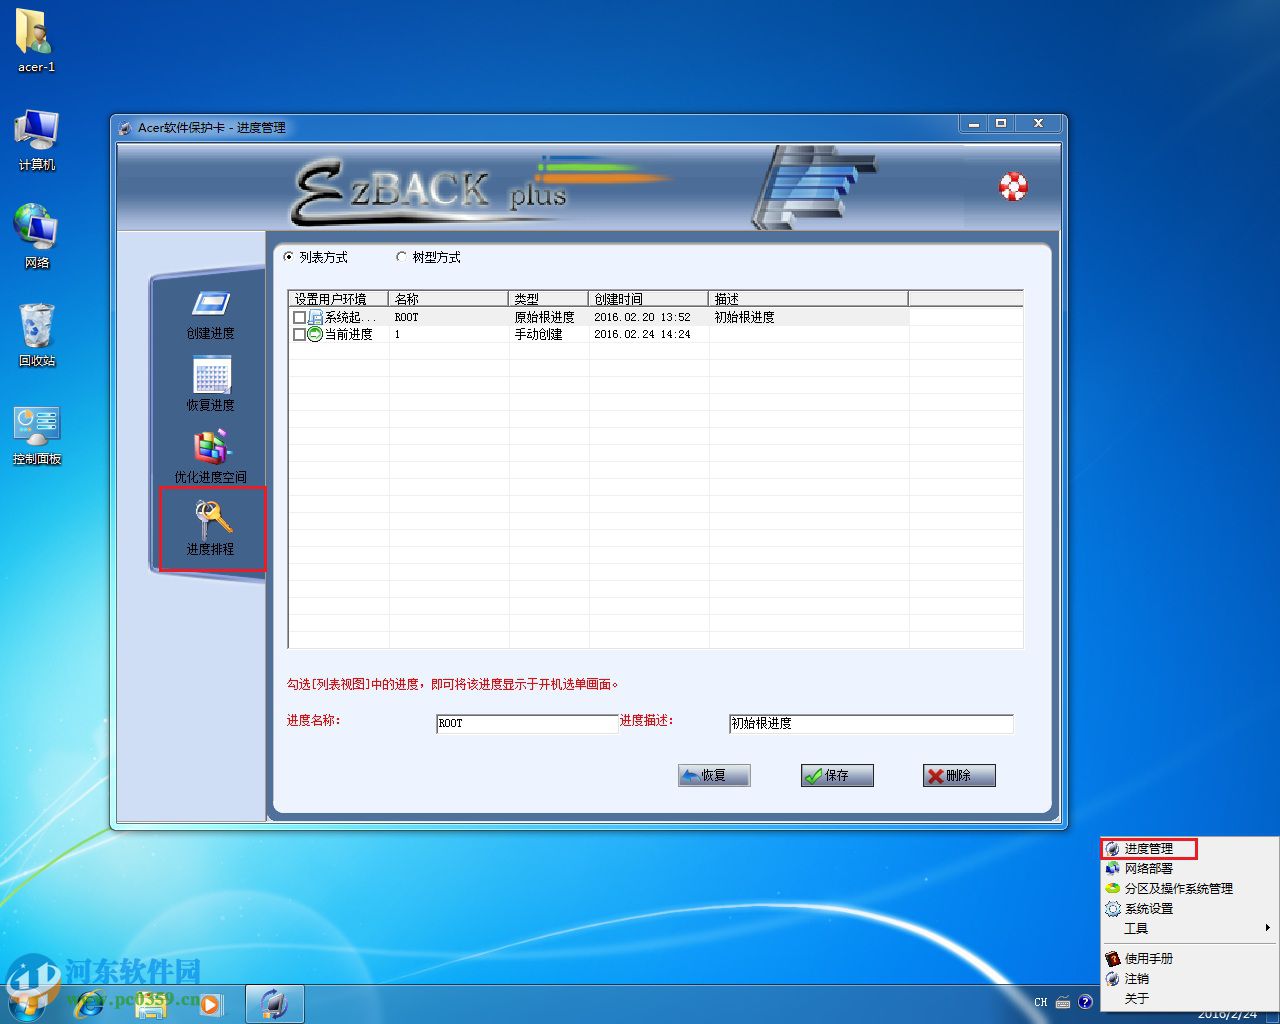
Task: Open the 回收站 desktop icon
Action: coord(37,327)
